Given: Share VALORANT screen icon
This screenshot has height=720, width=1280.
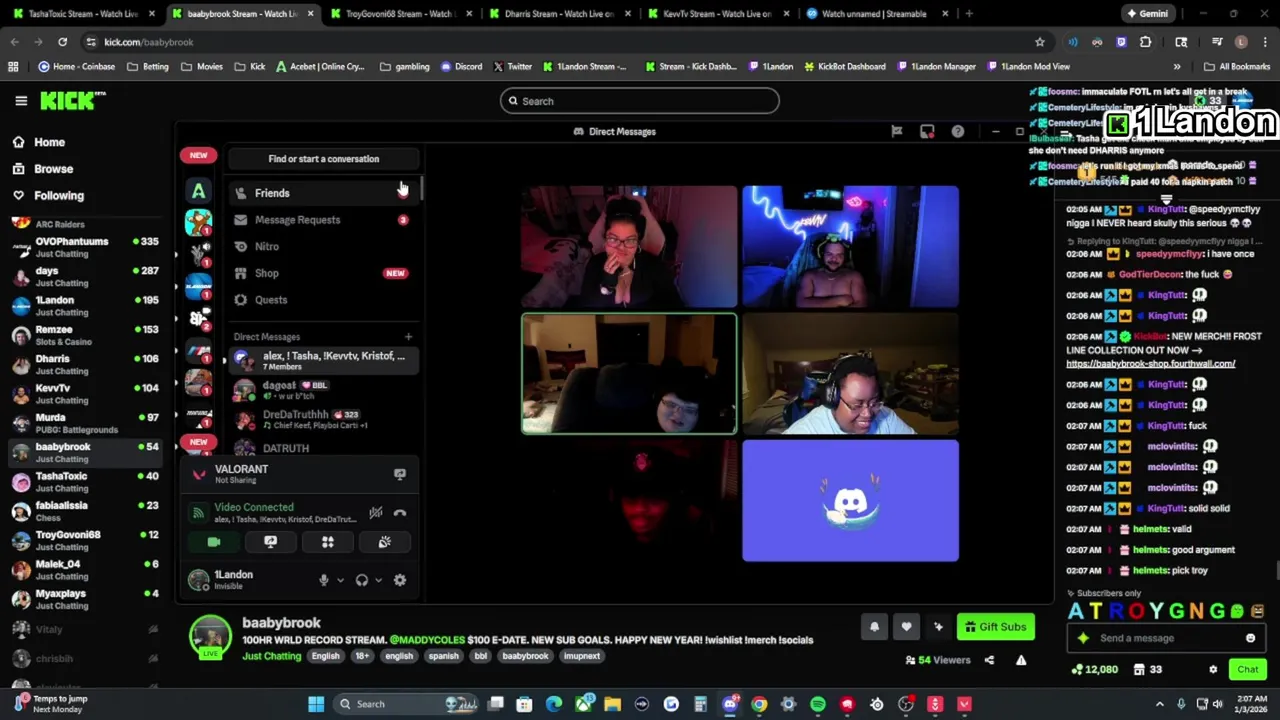Looking at the screenshot, I should (400, 474).
